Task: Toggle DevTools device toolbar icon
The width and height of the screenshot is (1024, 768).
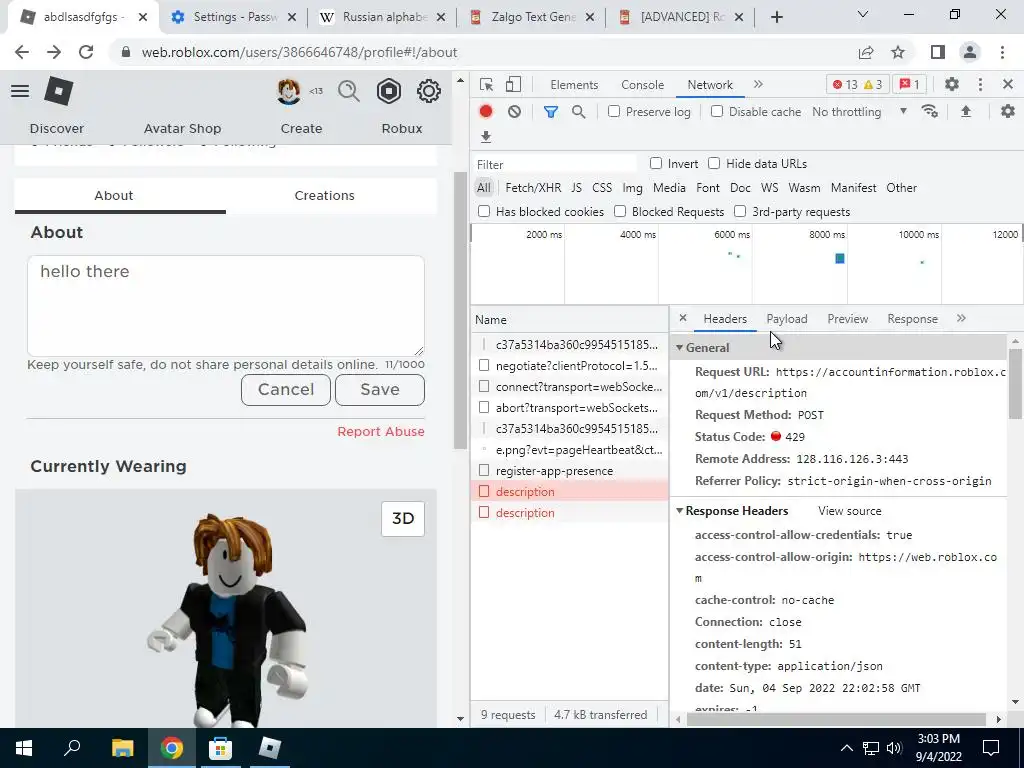Action: [513, 84]
